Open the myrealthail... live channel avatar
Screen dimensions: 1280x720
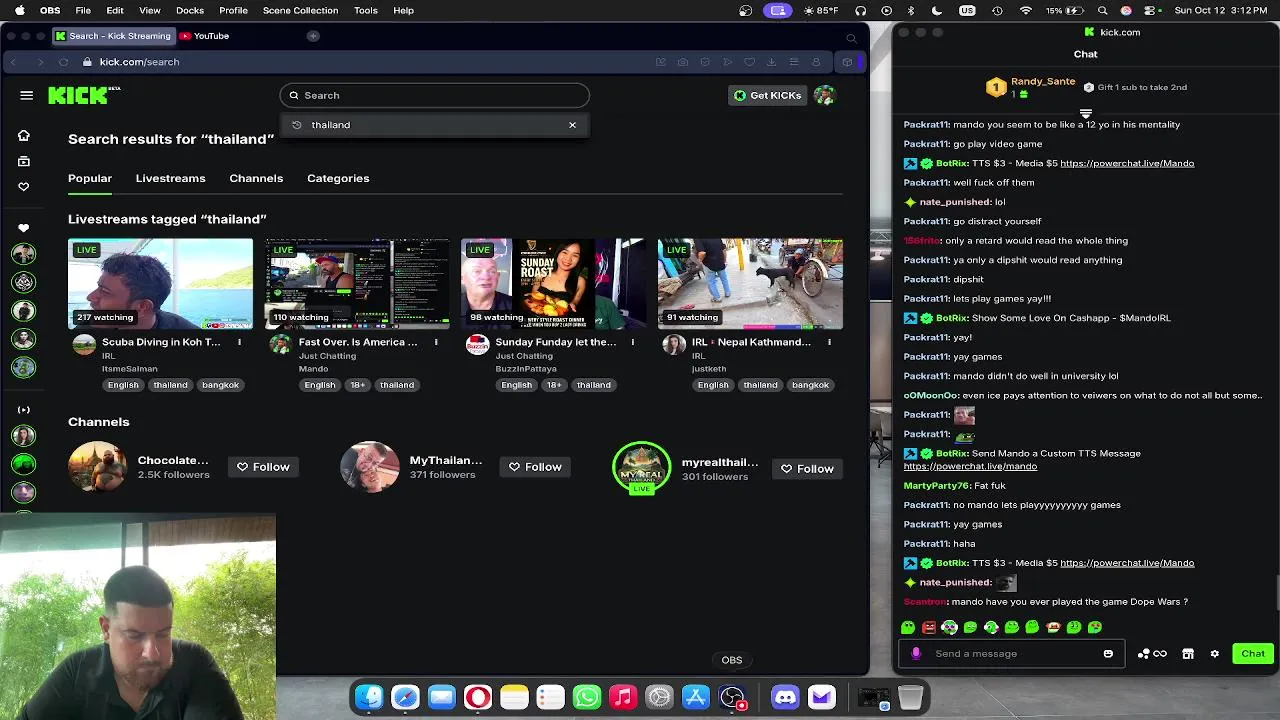(642, 467)
